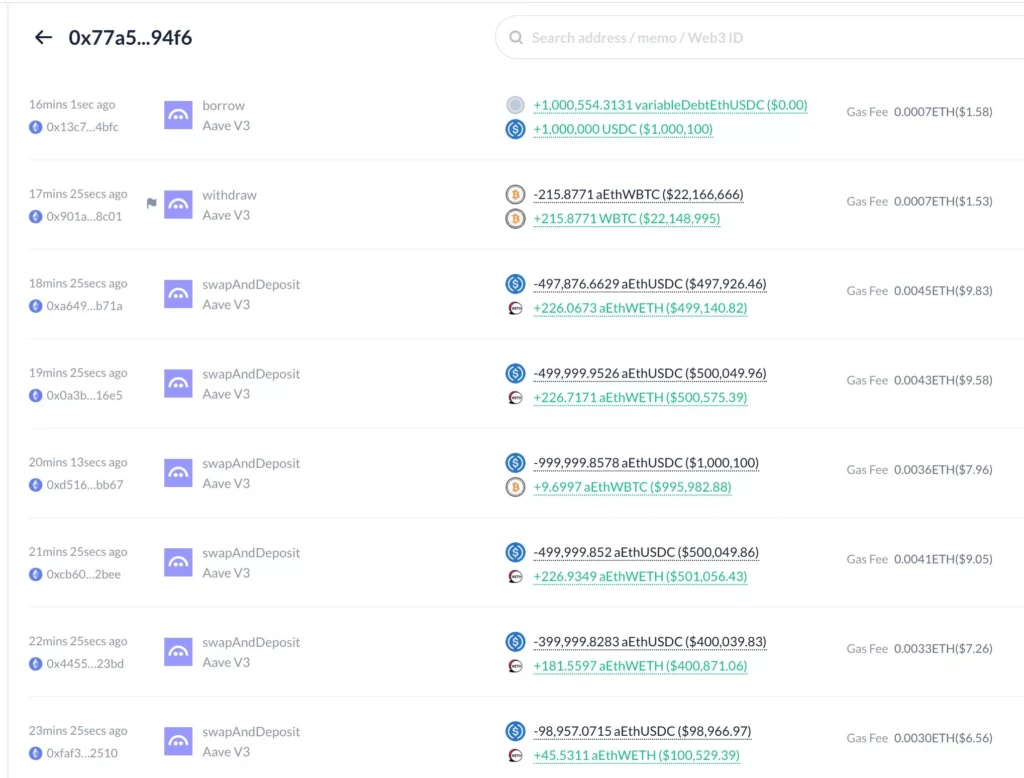This screenshot has width=1024, height=778.
Task: Click WBTC icon beside +9.6997 aEthWBTC
Action: tap(515, 487)
